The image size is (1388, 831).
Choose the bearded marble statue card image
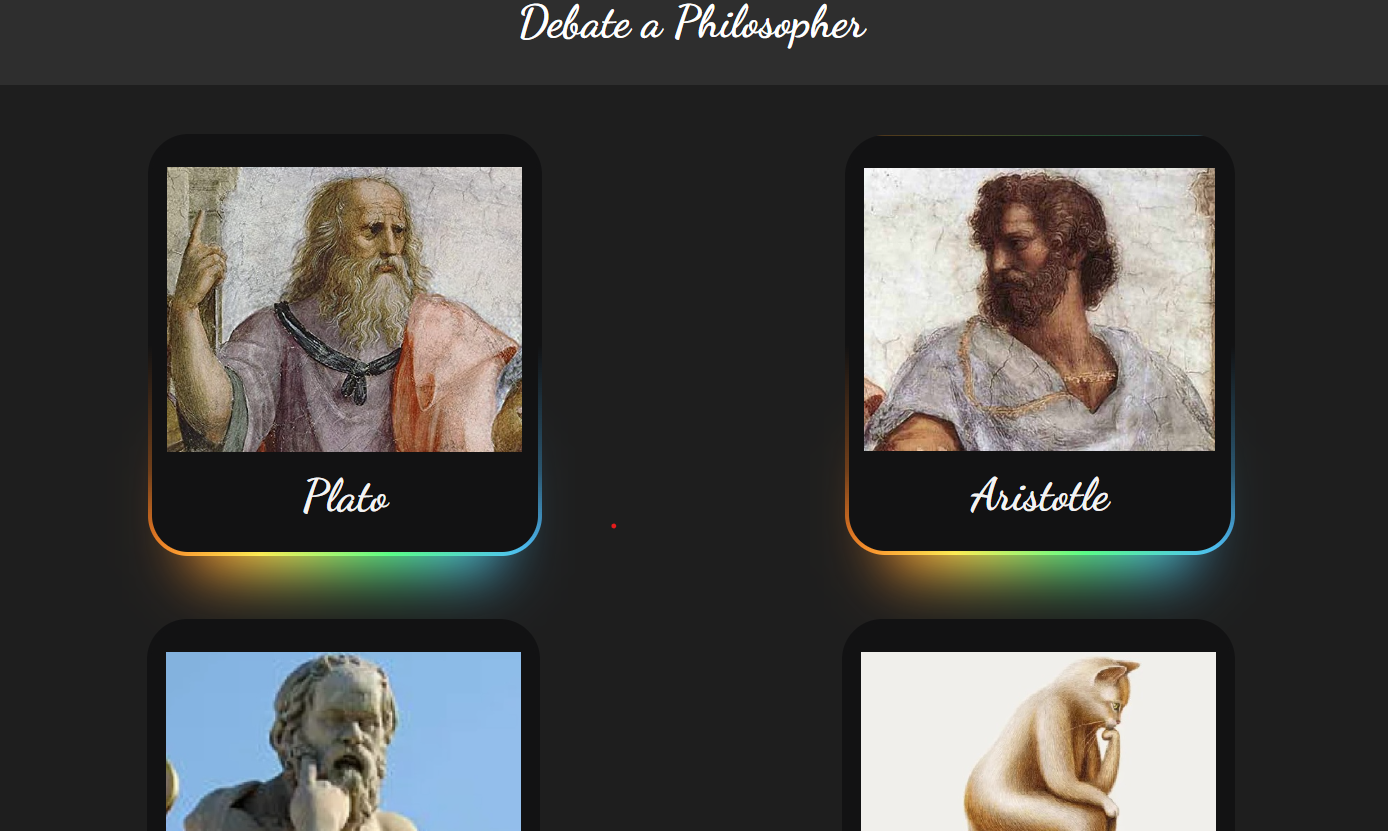coord(343,741)
